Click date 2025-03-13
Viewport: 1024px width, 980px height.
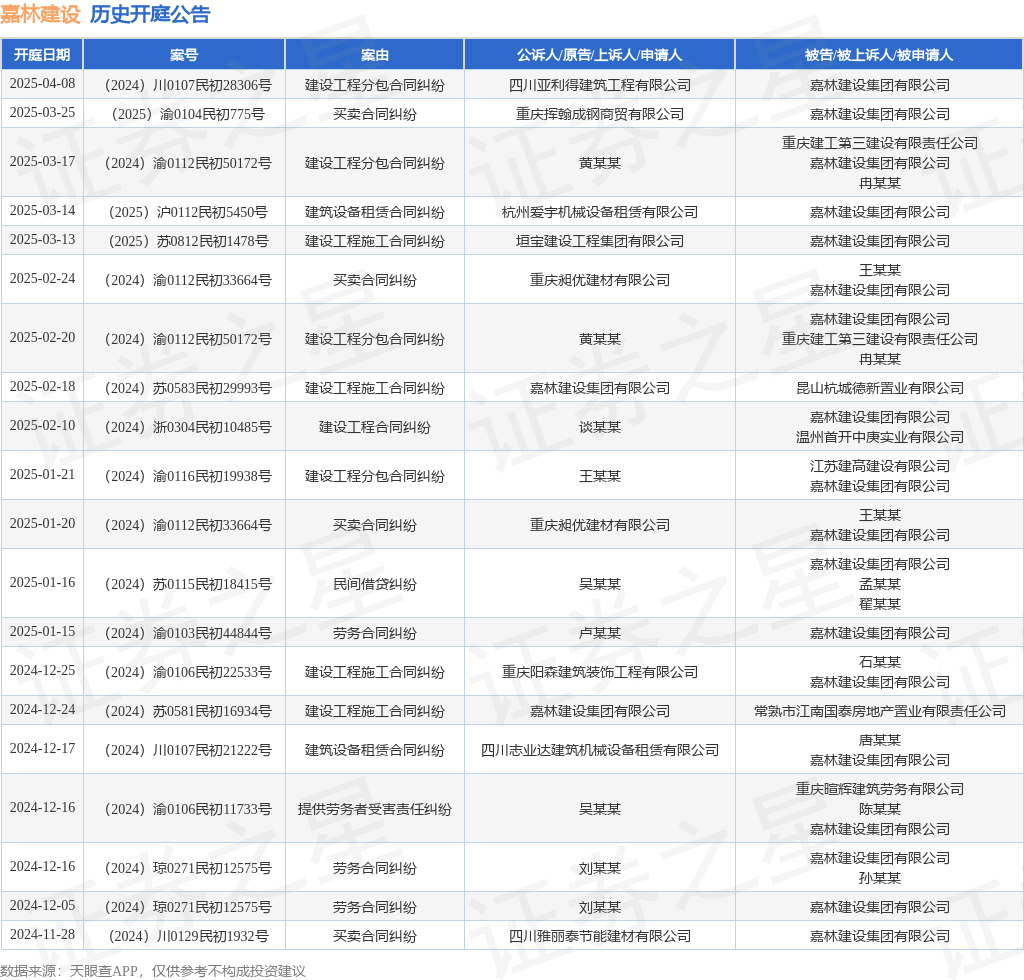(42, 240)
